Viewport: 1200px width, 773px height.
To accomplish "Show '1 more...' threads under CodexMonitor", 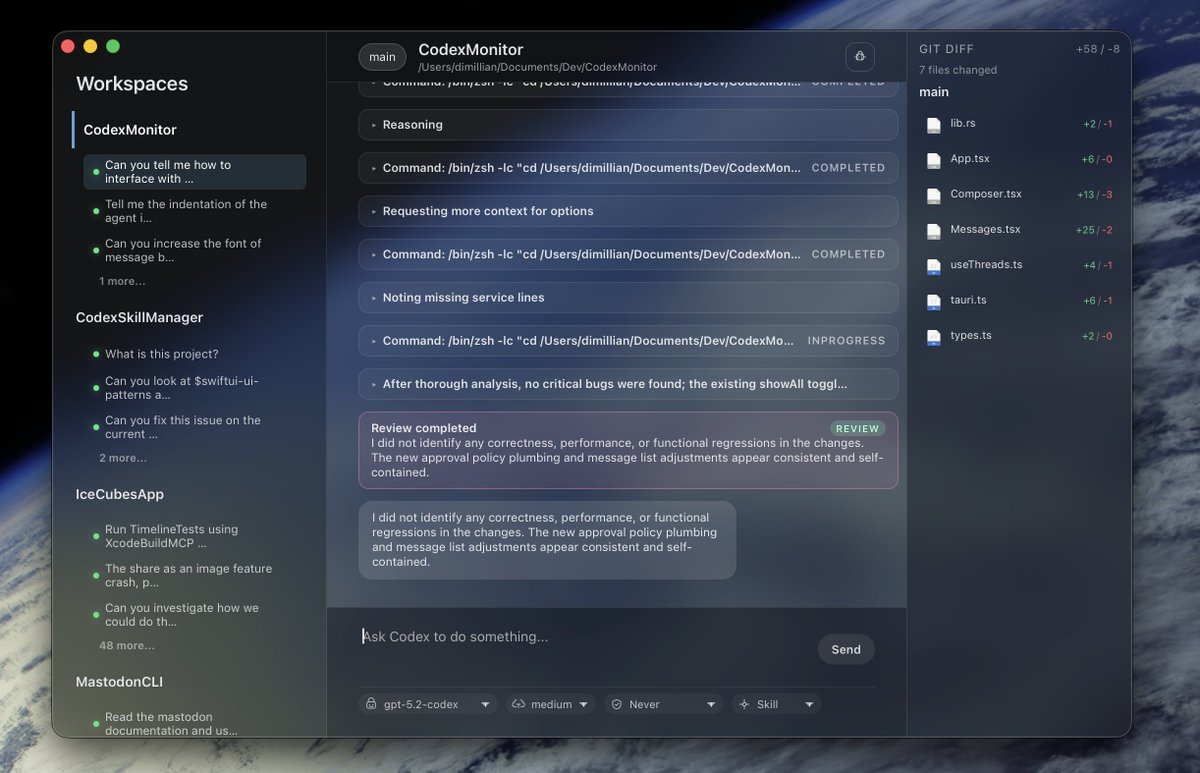I will click(122, 281).
